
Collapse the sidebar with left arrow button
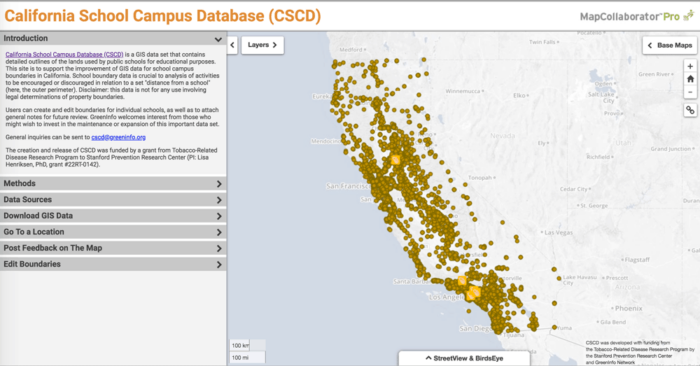click(232, 45)
